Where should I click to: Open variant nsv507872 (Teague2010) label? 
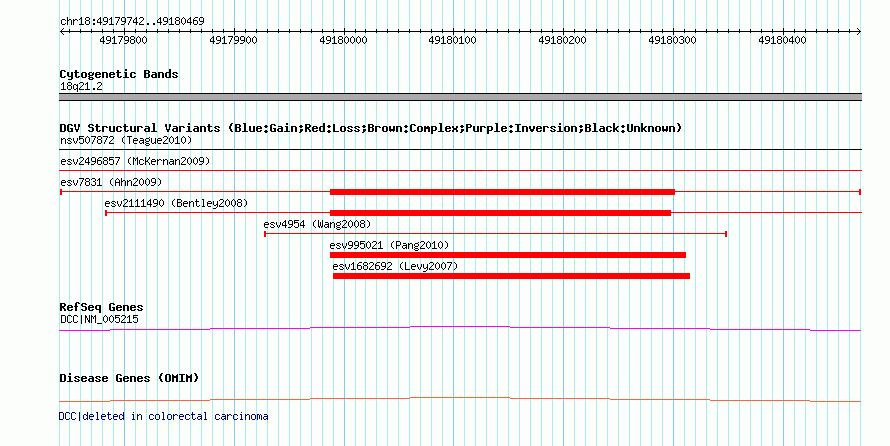pyautogui.click(x=126, y=140)
